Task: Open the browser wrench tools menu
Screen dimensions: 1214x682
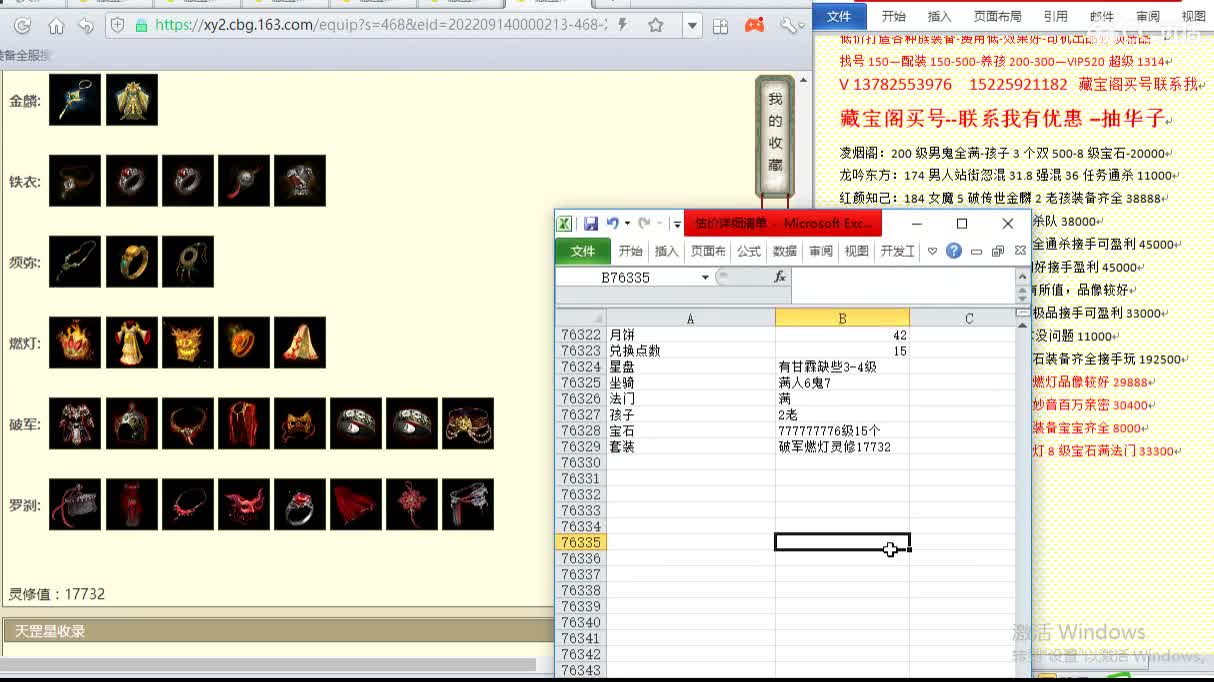Action: (x=789, y=25)
